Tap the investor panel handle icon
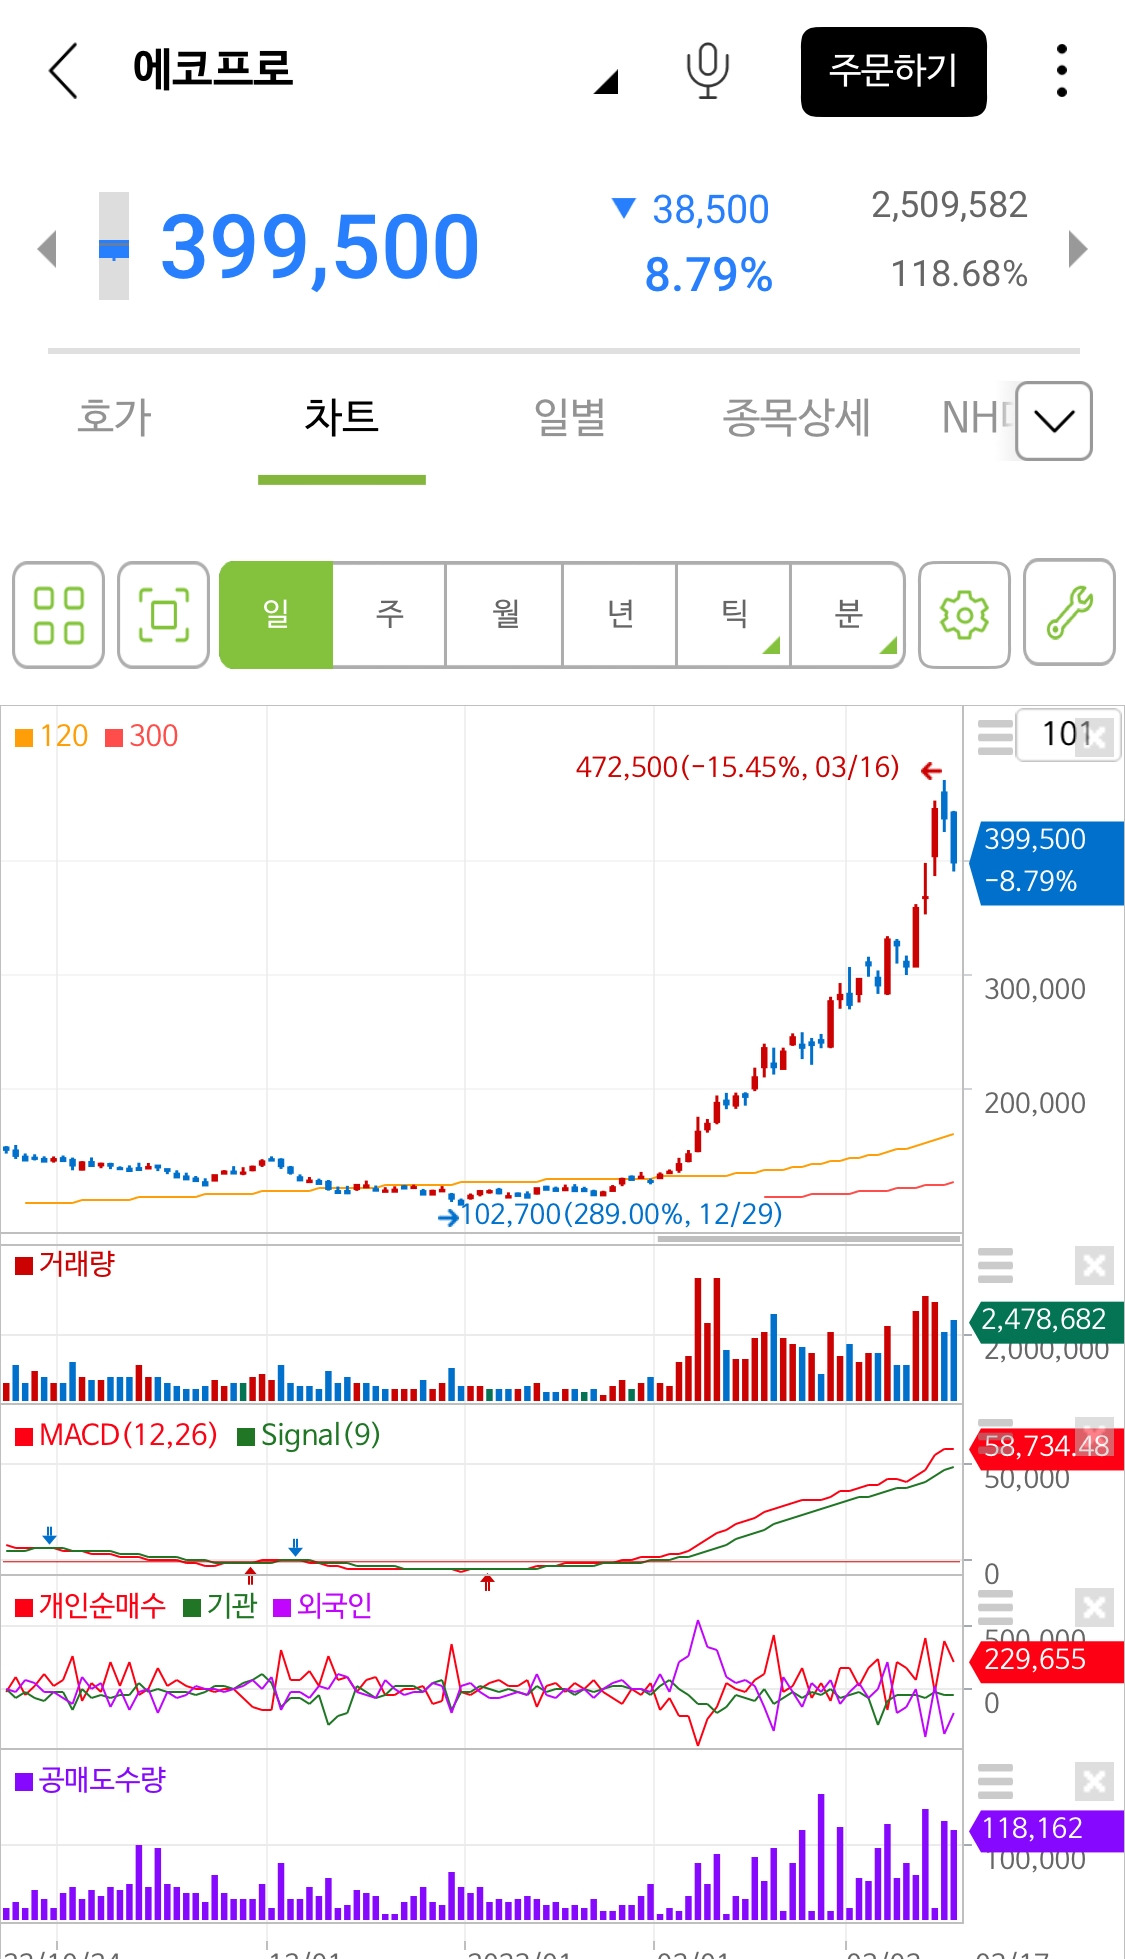This screenshot has width=1125, height=1959. click(995, 1607)
